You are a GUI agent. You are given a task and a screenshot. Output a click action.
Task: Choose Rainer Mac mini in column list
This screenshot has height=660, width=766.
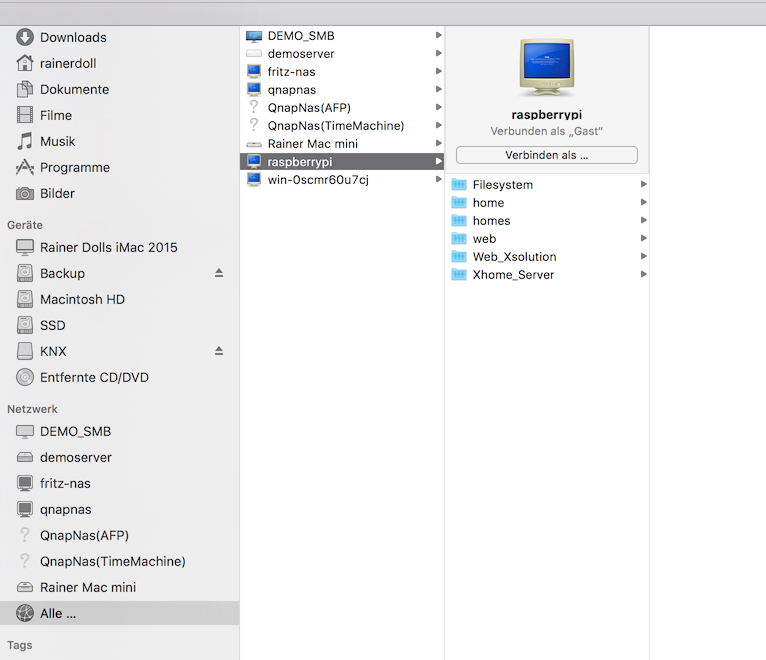[312, 144]
